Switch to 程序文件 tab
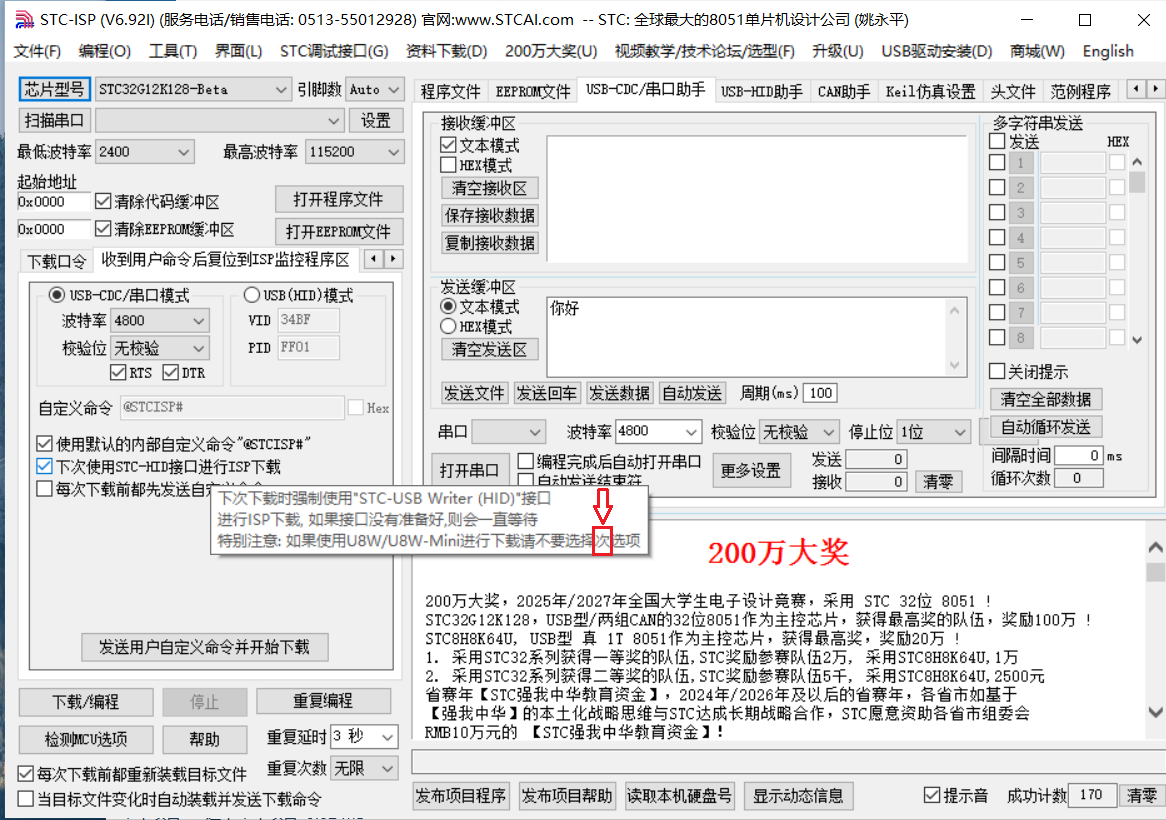 click(451, 91)
